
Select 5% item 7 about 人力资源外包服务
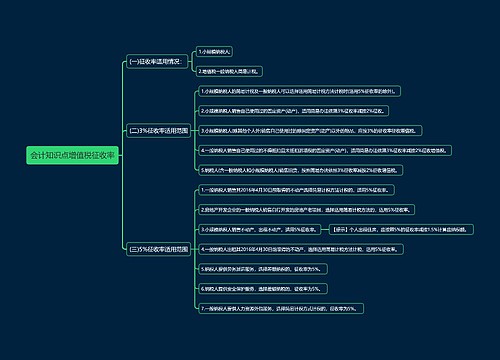click(x=281, y=308)
